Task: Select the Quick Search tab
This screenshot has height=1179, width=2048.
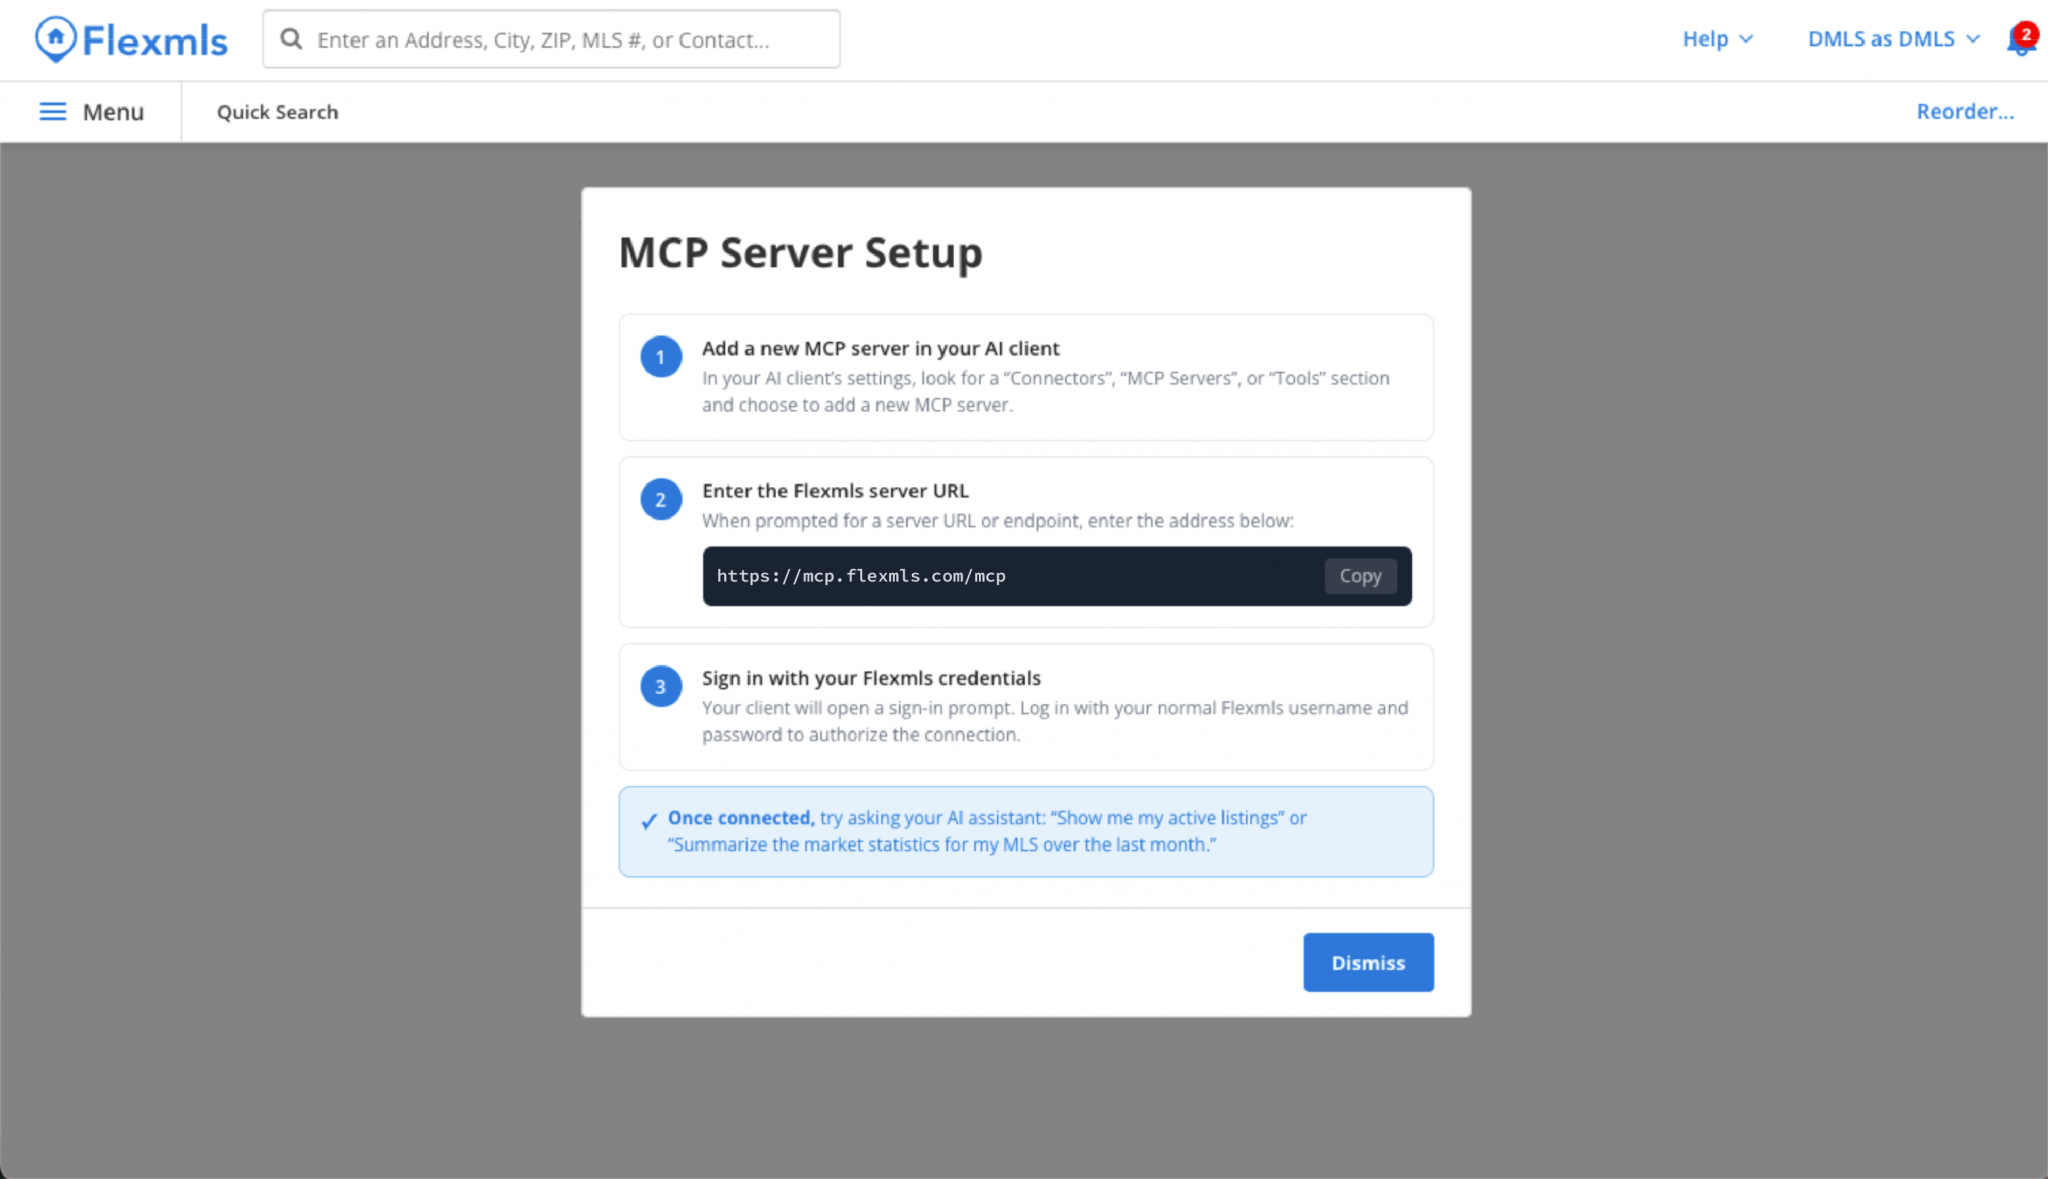Action: [x=278, y=112]
